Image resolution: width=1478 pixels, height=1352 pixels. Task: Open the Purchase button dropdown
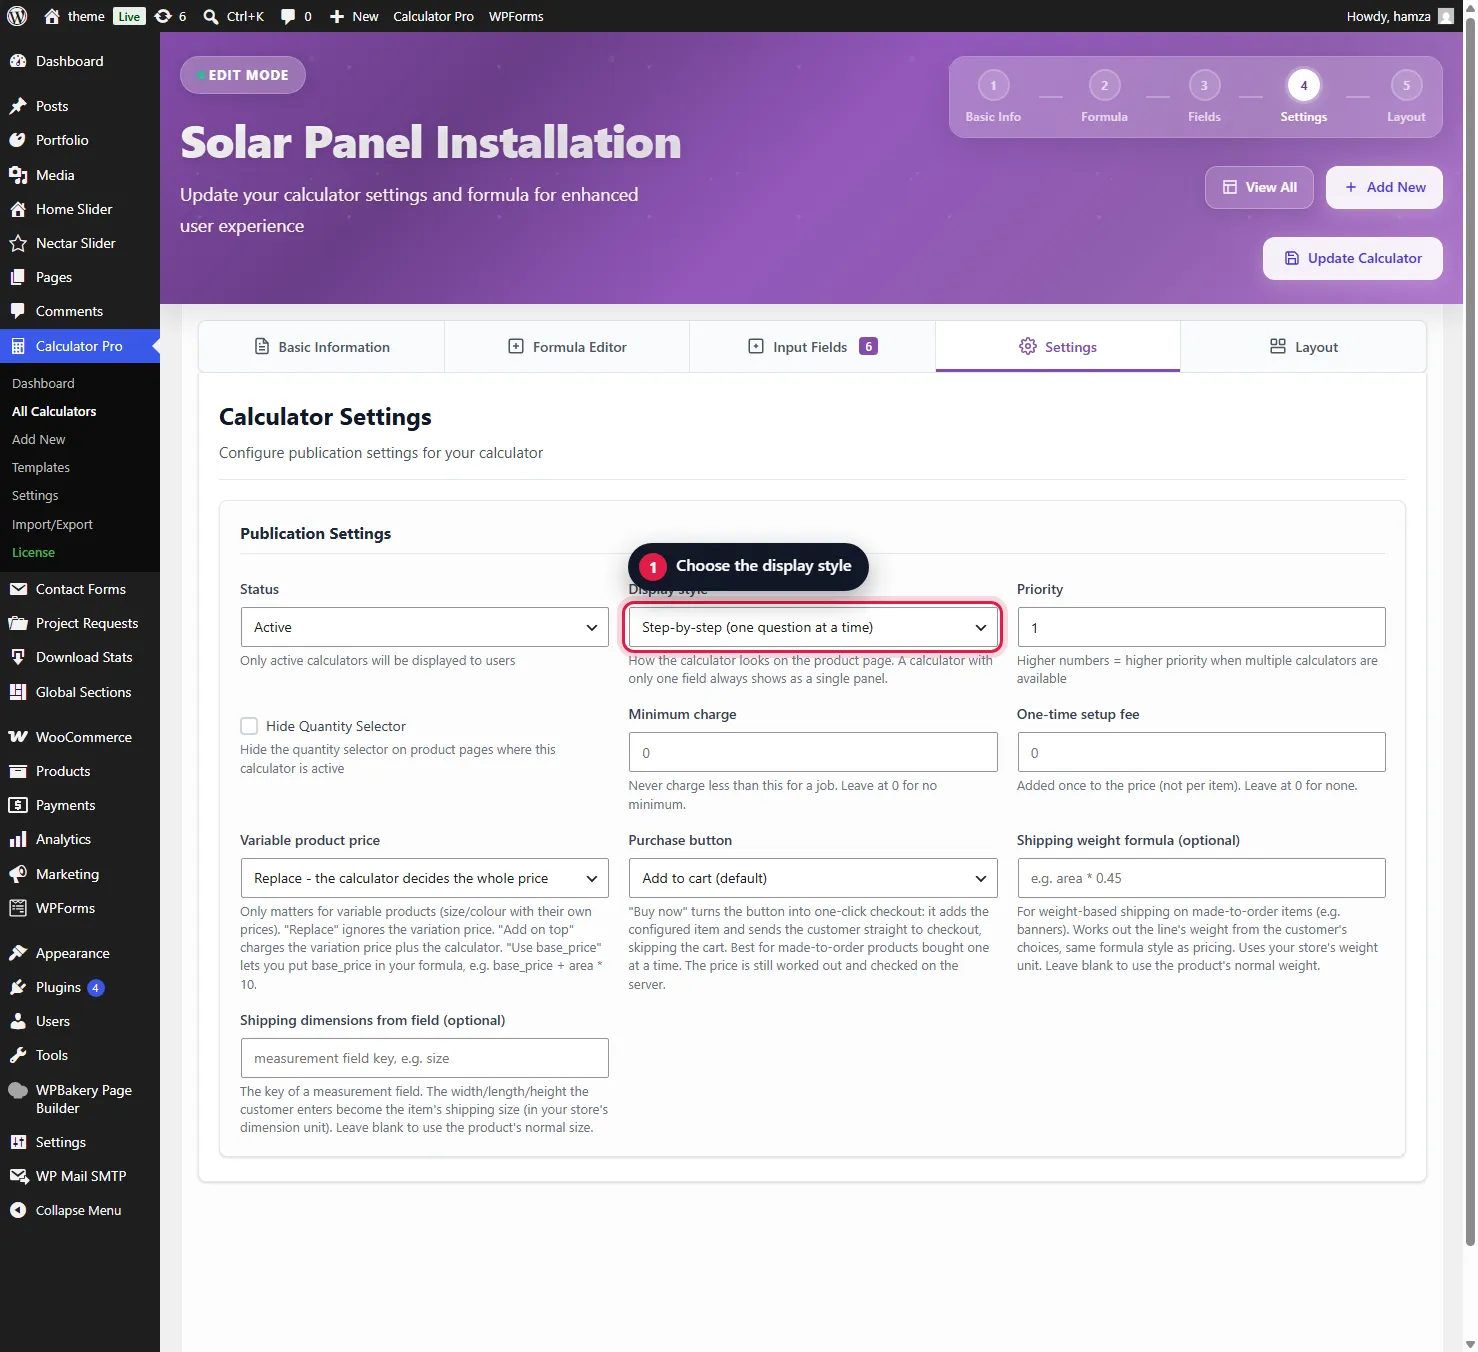pos(813,878)
